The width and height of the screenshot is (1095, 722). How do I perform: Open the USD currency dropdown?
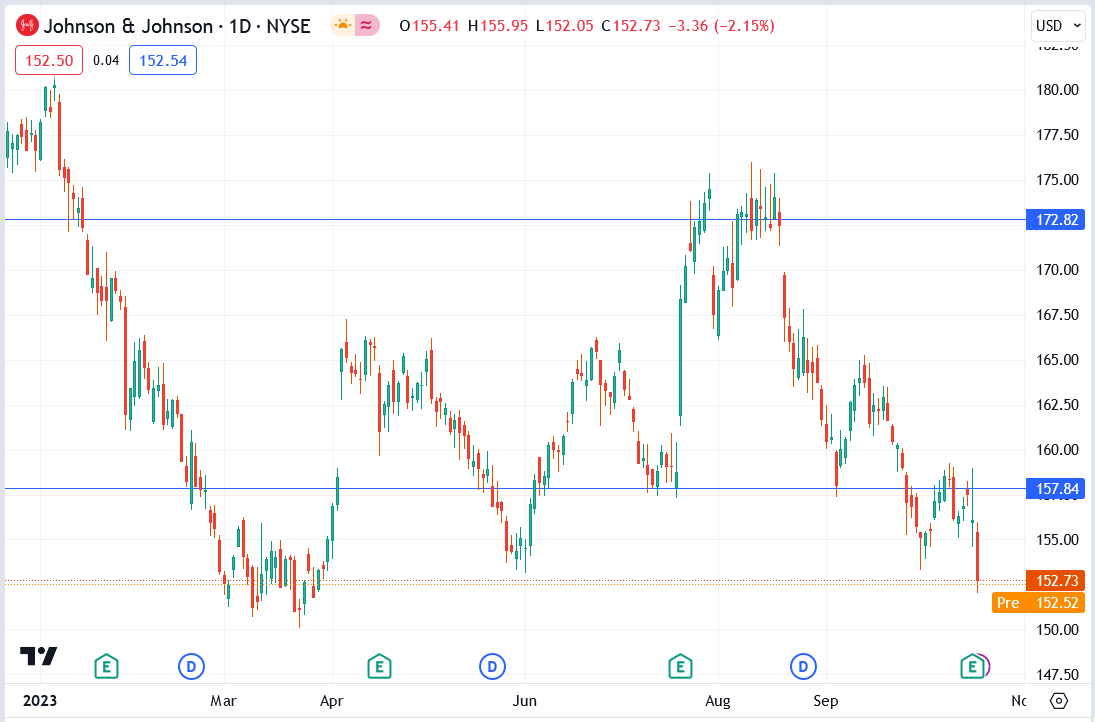tap(1058, 26)
